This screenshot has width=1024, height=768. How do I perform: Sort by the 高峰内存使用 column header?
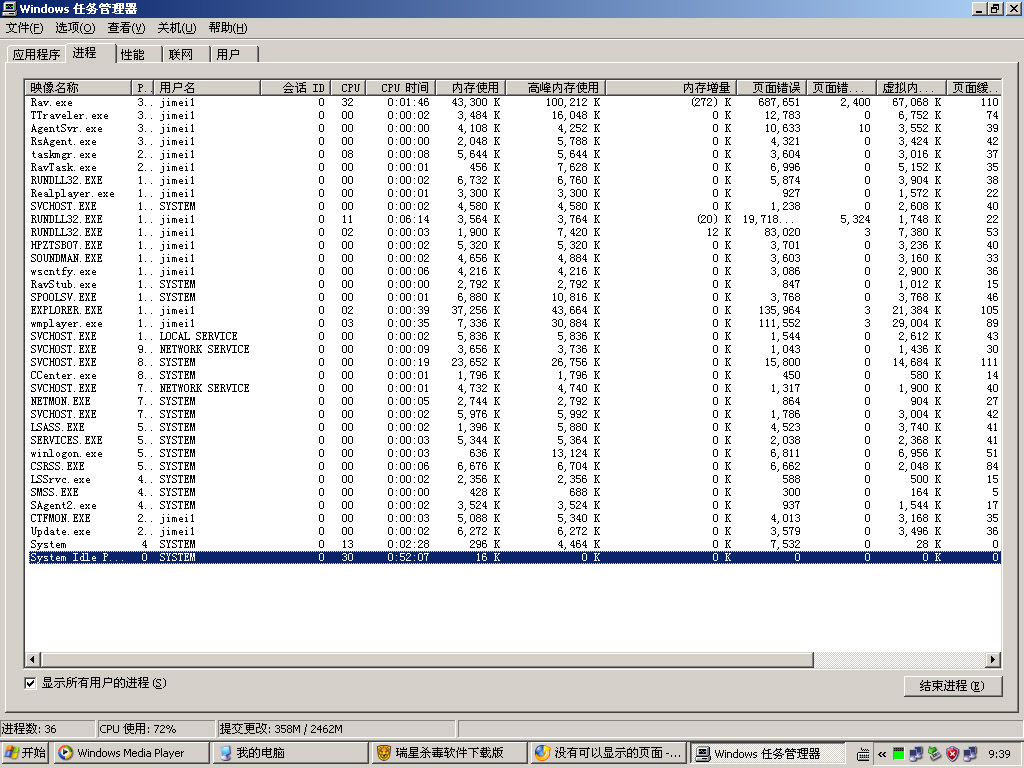(x=556, y=88)
